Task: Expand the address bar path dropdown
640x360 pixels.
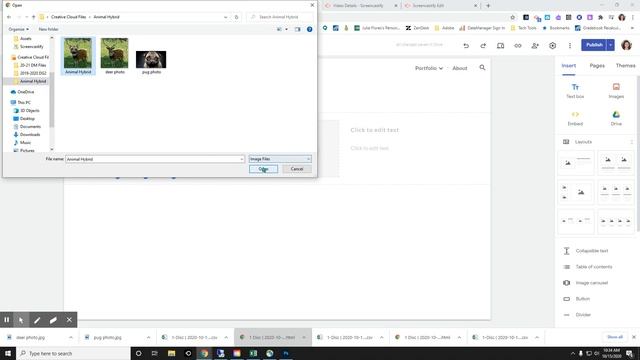Action: click(x=225, y=17)
